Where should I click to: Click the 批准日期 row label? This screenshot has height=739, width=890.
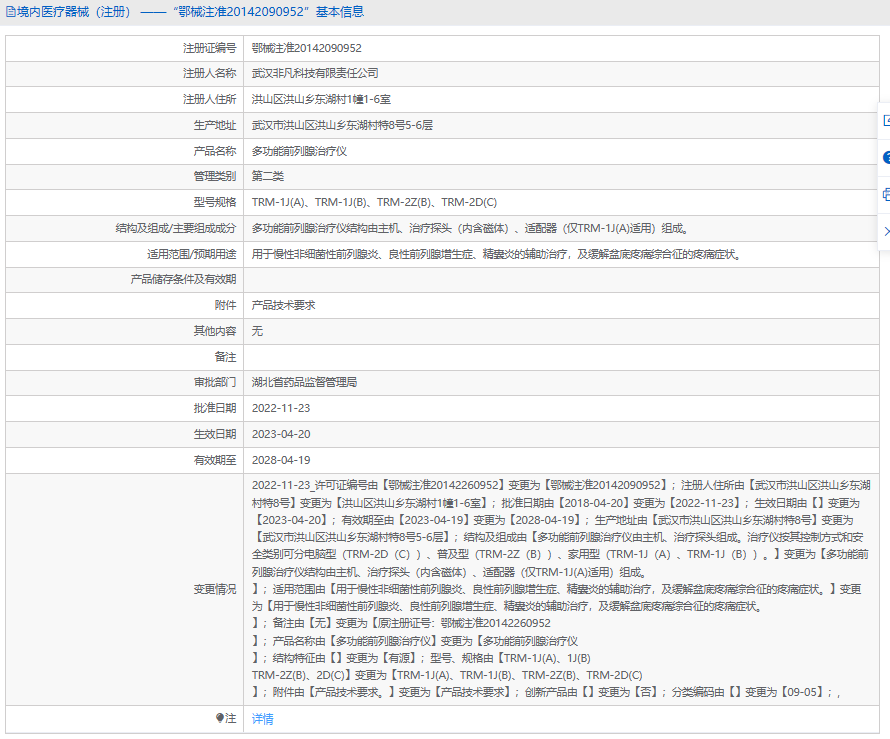pyautogui.click(x=215, y=408)
